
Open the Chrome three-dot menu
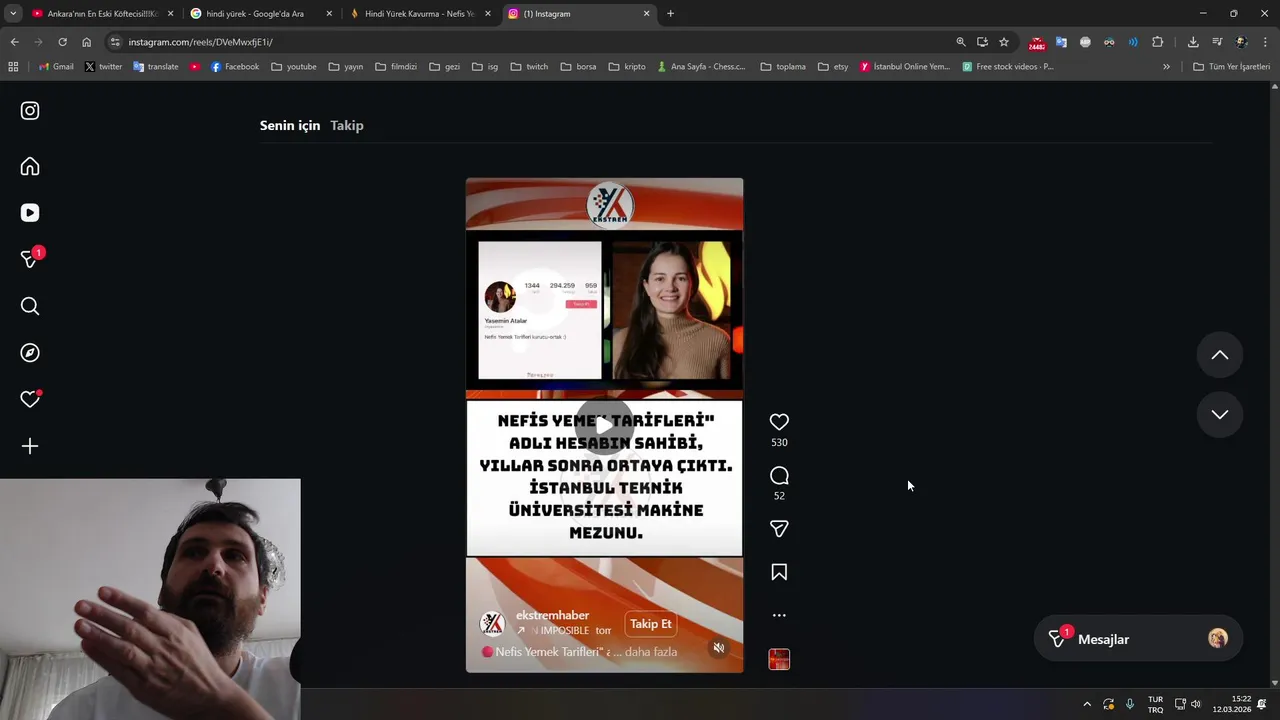pos(1266,42)
